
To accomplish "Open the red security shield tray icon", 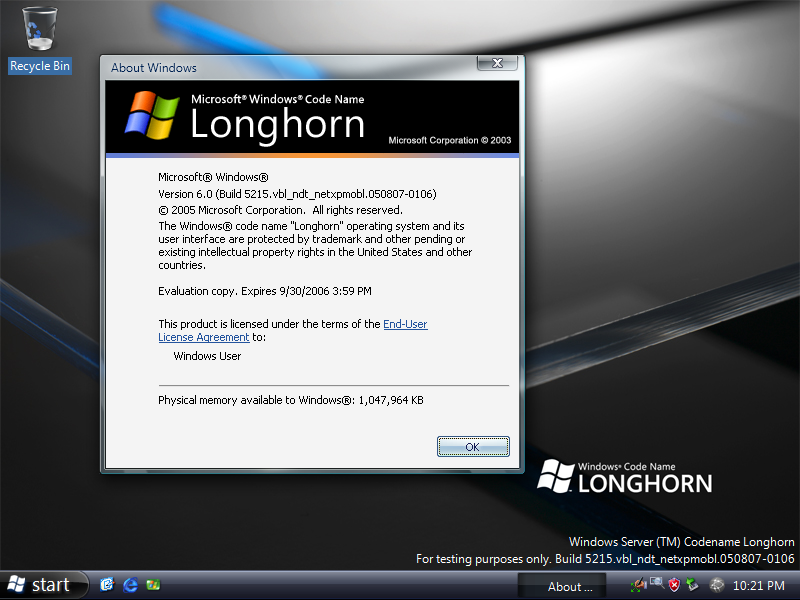I will click(674, 585).
